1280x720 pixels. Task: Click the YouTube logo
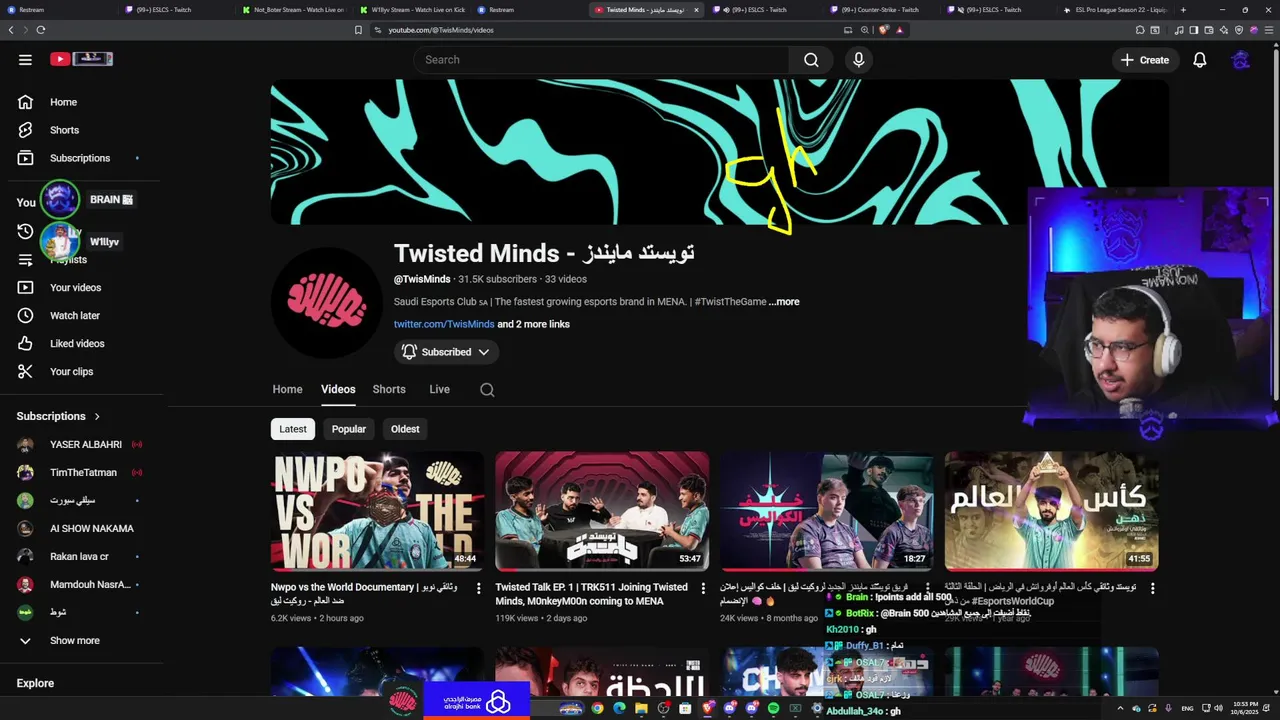point(81,60)
